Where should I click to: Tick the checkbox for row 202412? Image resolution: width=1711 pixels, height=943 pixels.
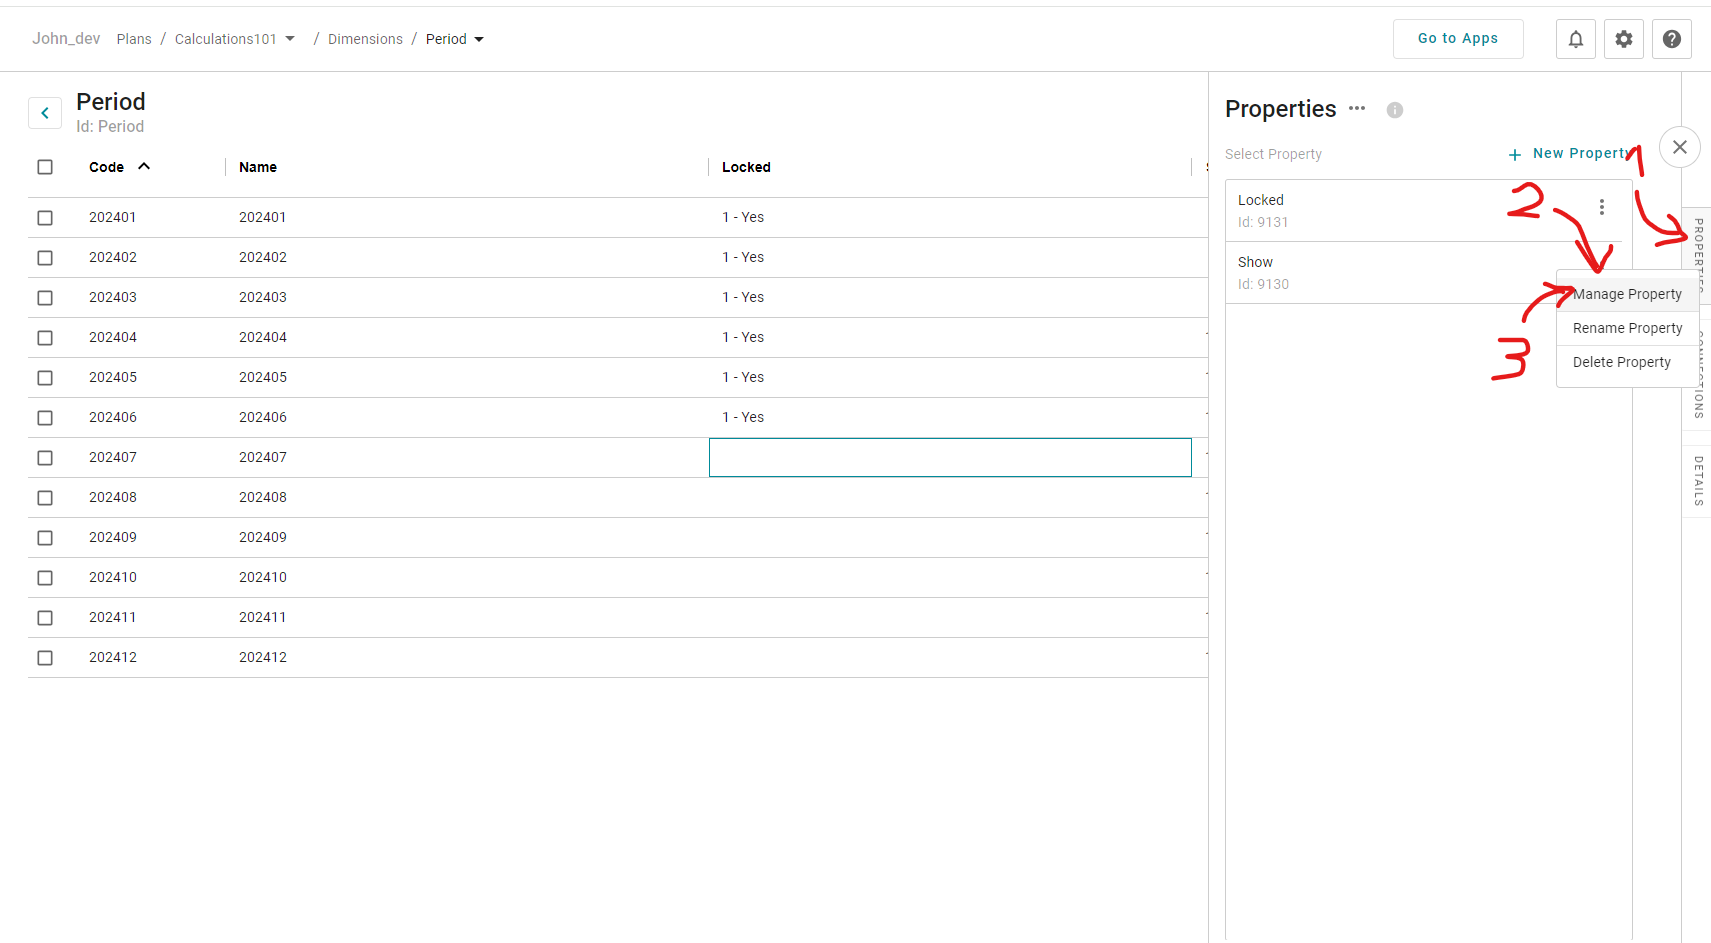45,657
